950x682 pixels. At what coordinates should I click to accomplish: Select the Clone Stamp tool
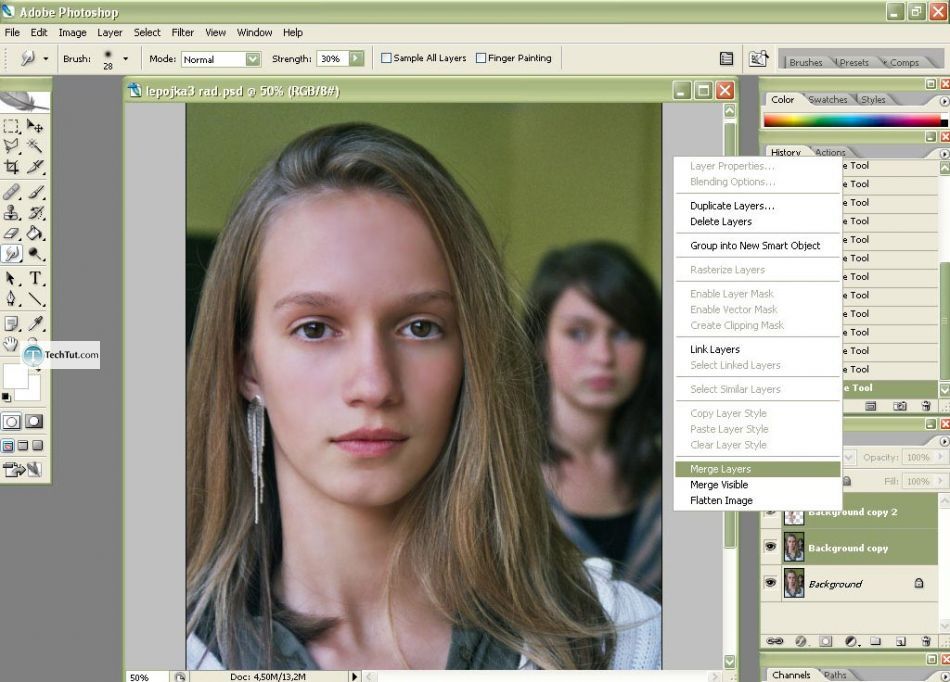11,213
